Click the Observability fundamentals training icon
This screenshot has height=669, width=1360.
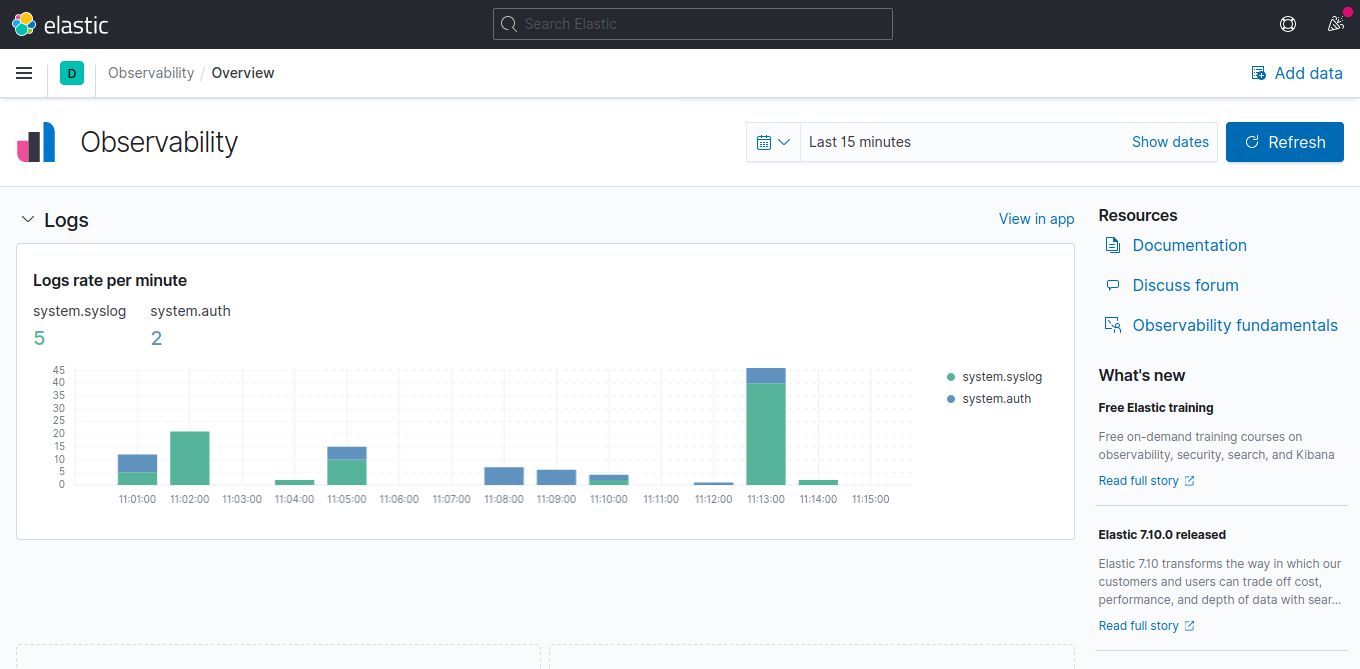[1112, 325]
